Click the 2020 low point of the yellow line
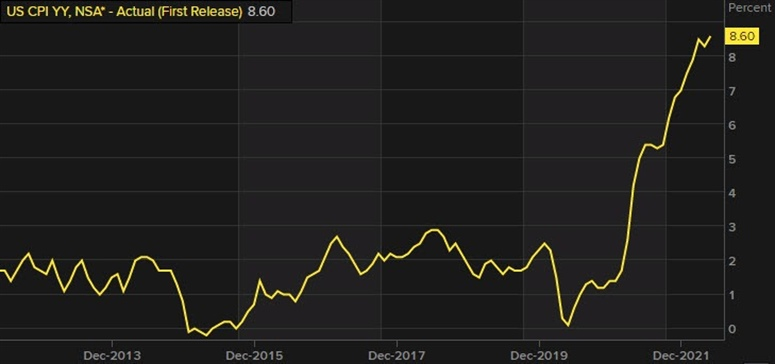Screen dimensions: 775x364 click(x=568, y=325)
